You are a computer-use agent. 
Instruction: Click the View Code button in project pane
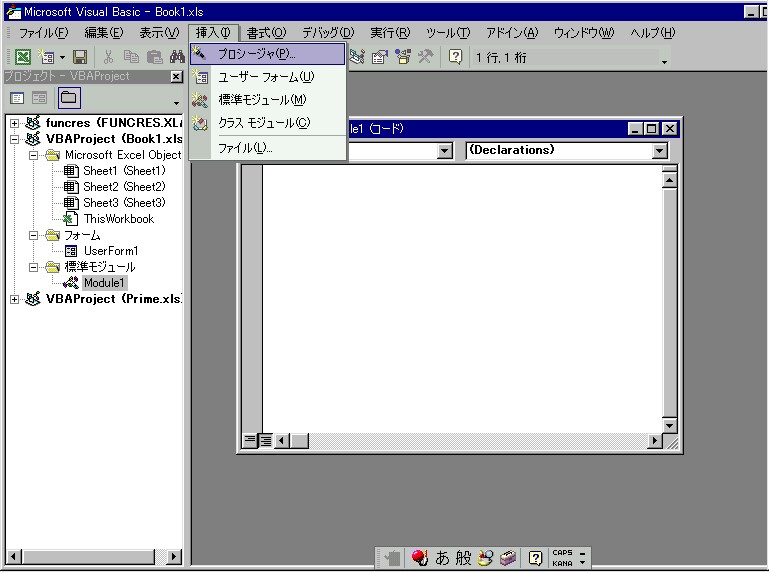tap(17, 98)
